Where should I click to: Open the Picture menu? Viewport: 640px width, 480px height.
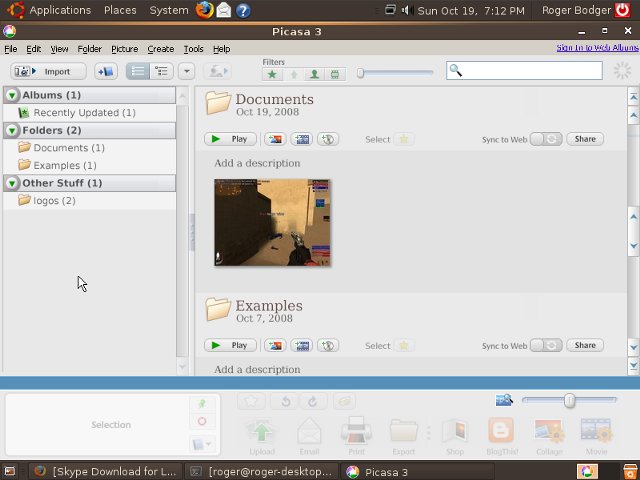pyautogui.click(x=124, y=49)
